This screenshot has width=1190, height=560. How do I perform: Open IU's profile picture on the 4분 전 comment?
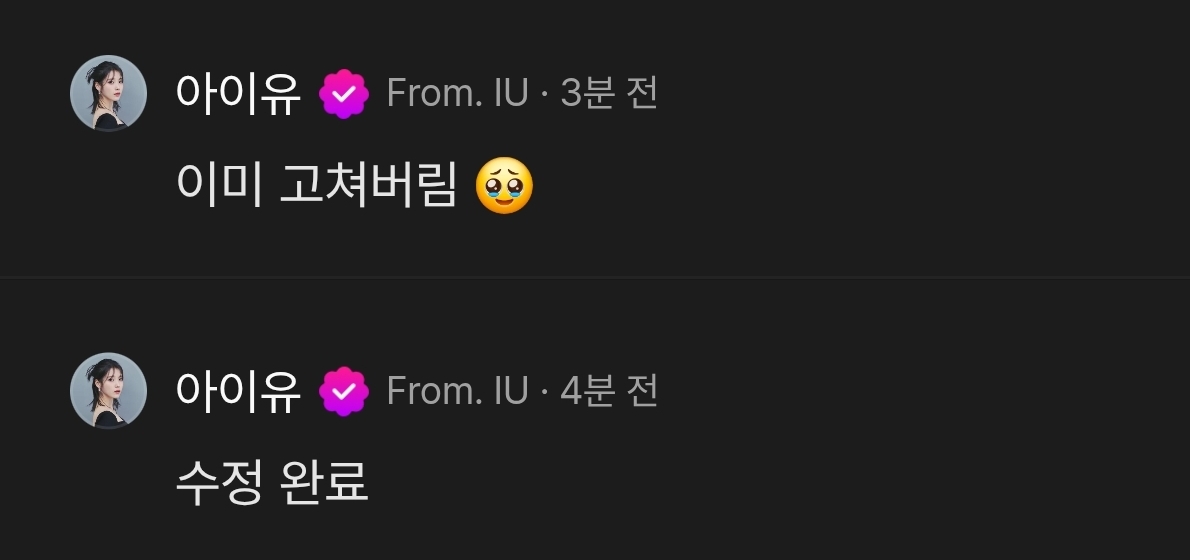[109, 390]
